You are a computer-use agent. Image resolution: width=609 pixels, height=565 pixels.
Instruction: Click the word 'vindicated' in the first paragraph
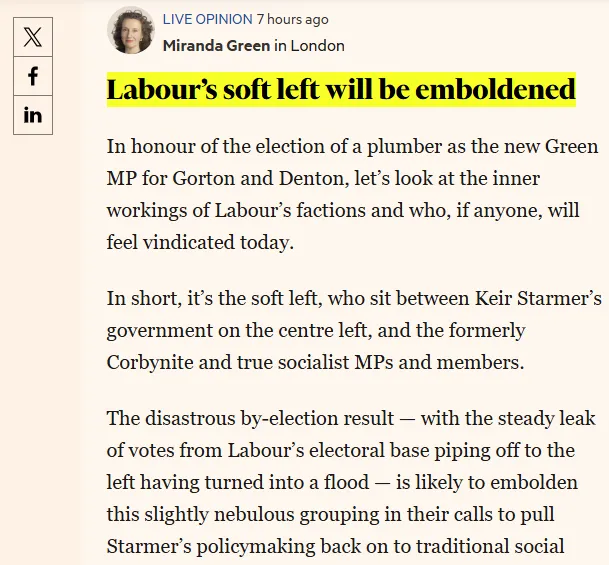[x=194, y=241]
